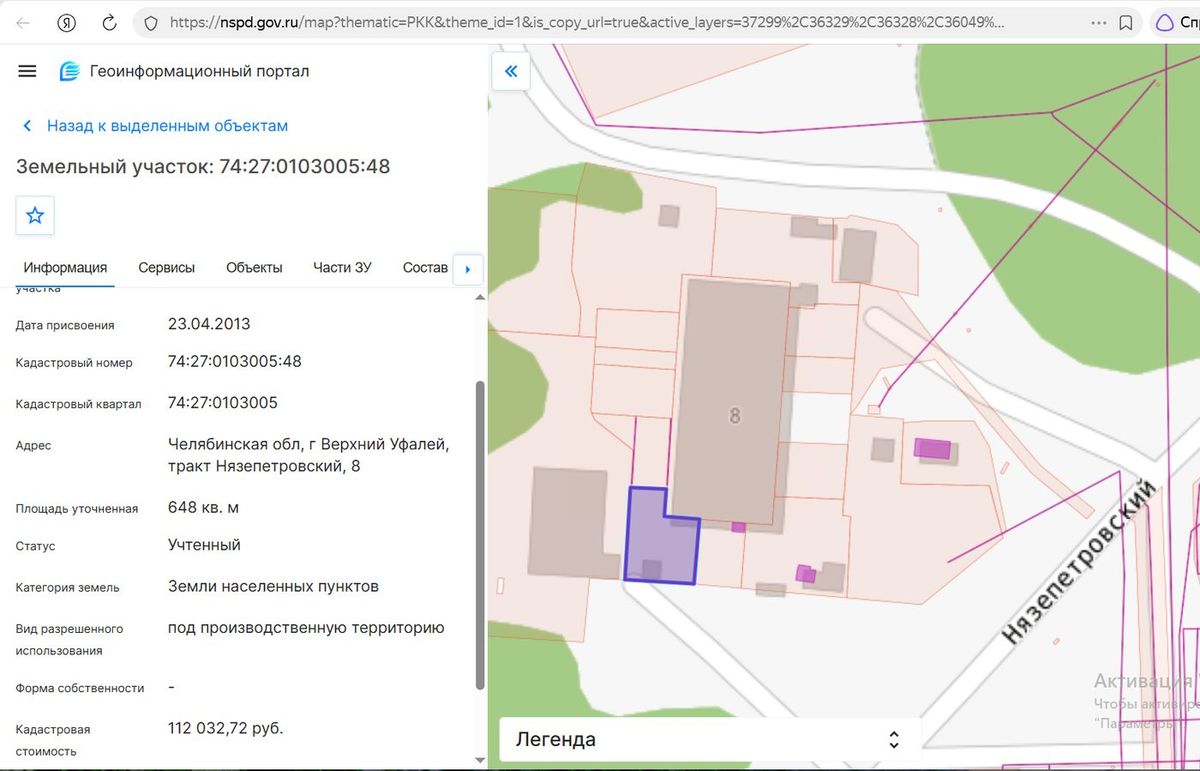
Task: Open the Объекты tab
Action: (x=254, y=267)
